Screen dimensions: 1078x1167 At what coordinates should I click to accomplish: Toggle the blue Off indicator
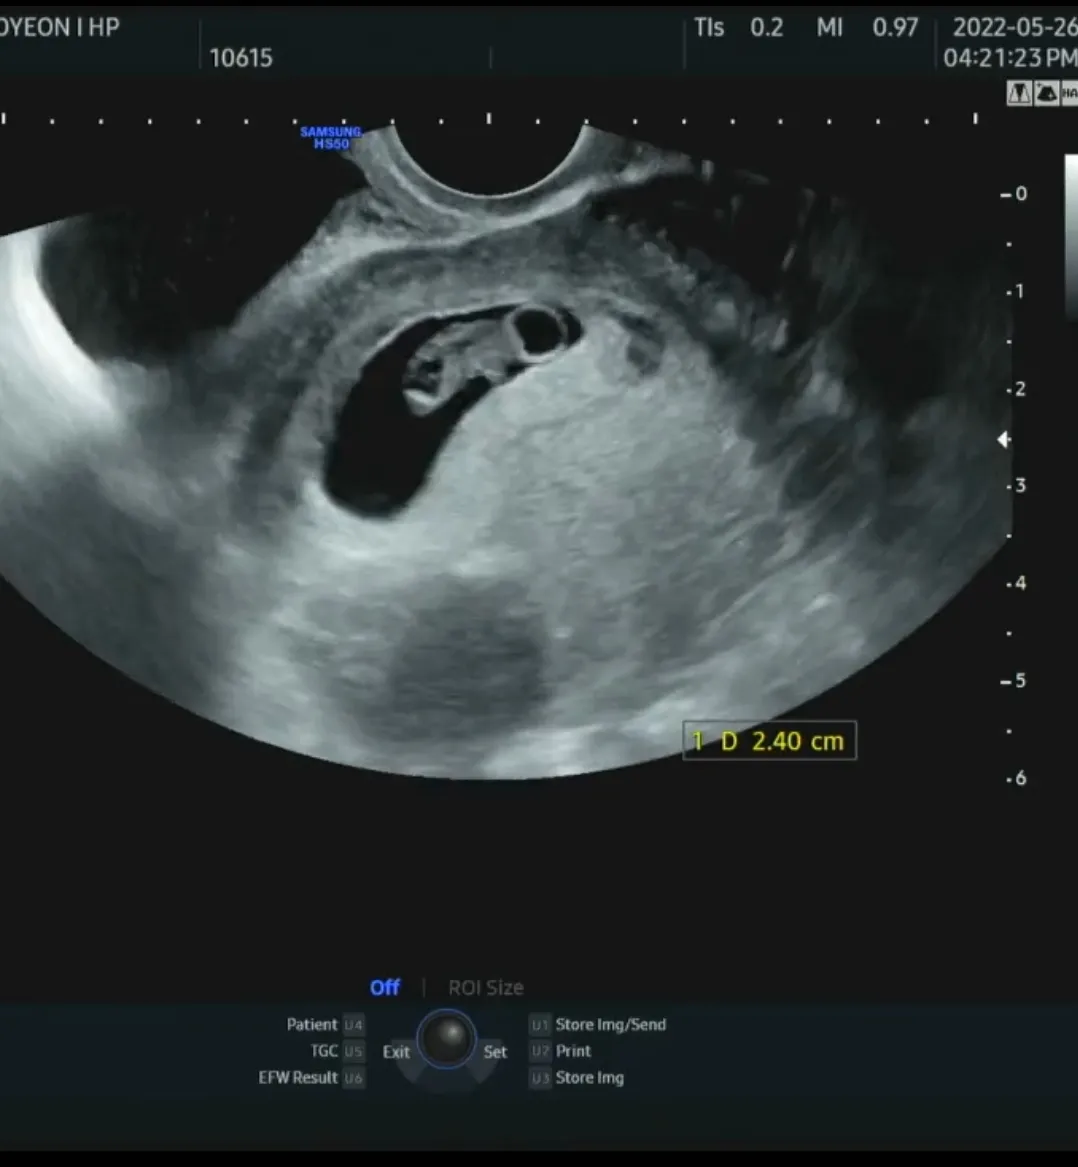tap(385, 988)
